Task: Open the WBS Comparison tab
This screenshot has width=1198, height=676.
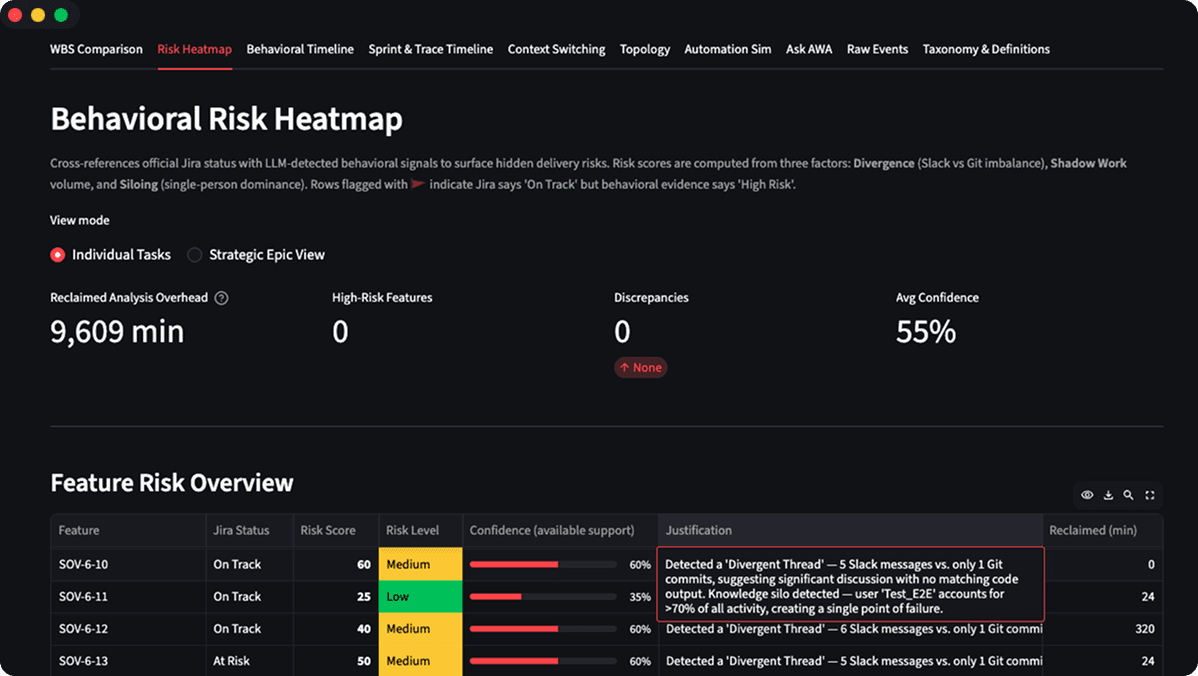Action: coord(96,49)
